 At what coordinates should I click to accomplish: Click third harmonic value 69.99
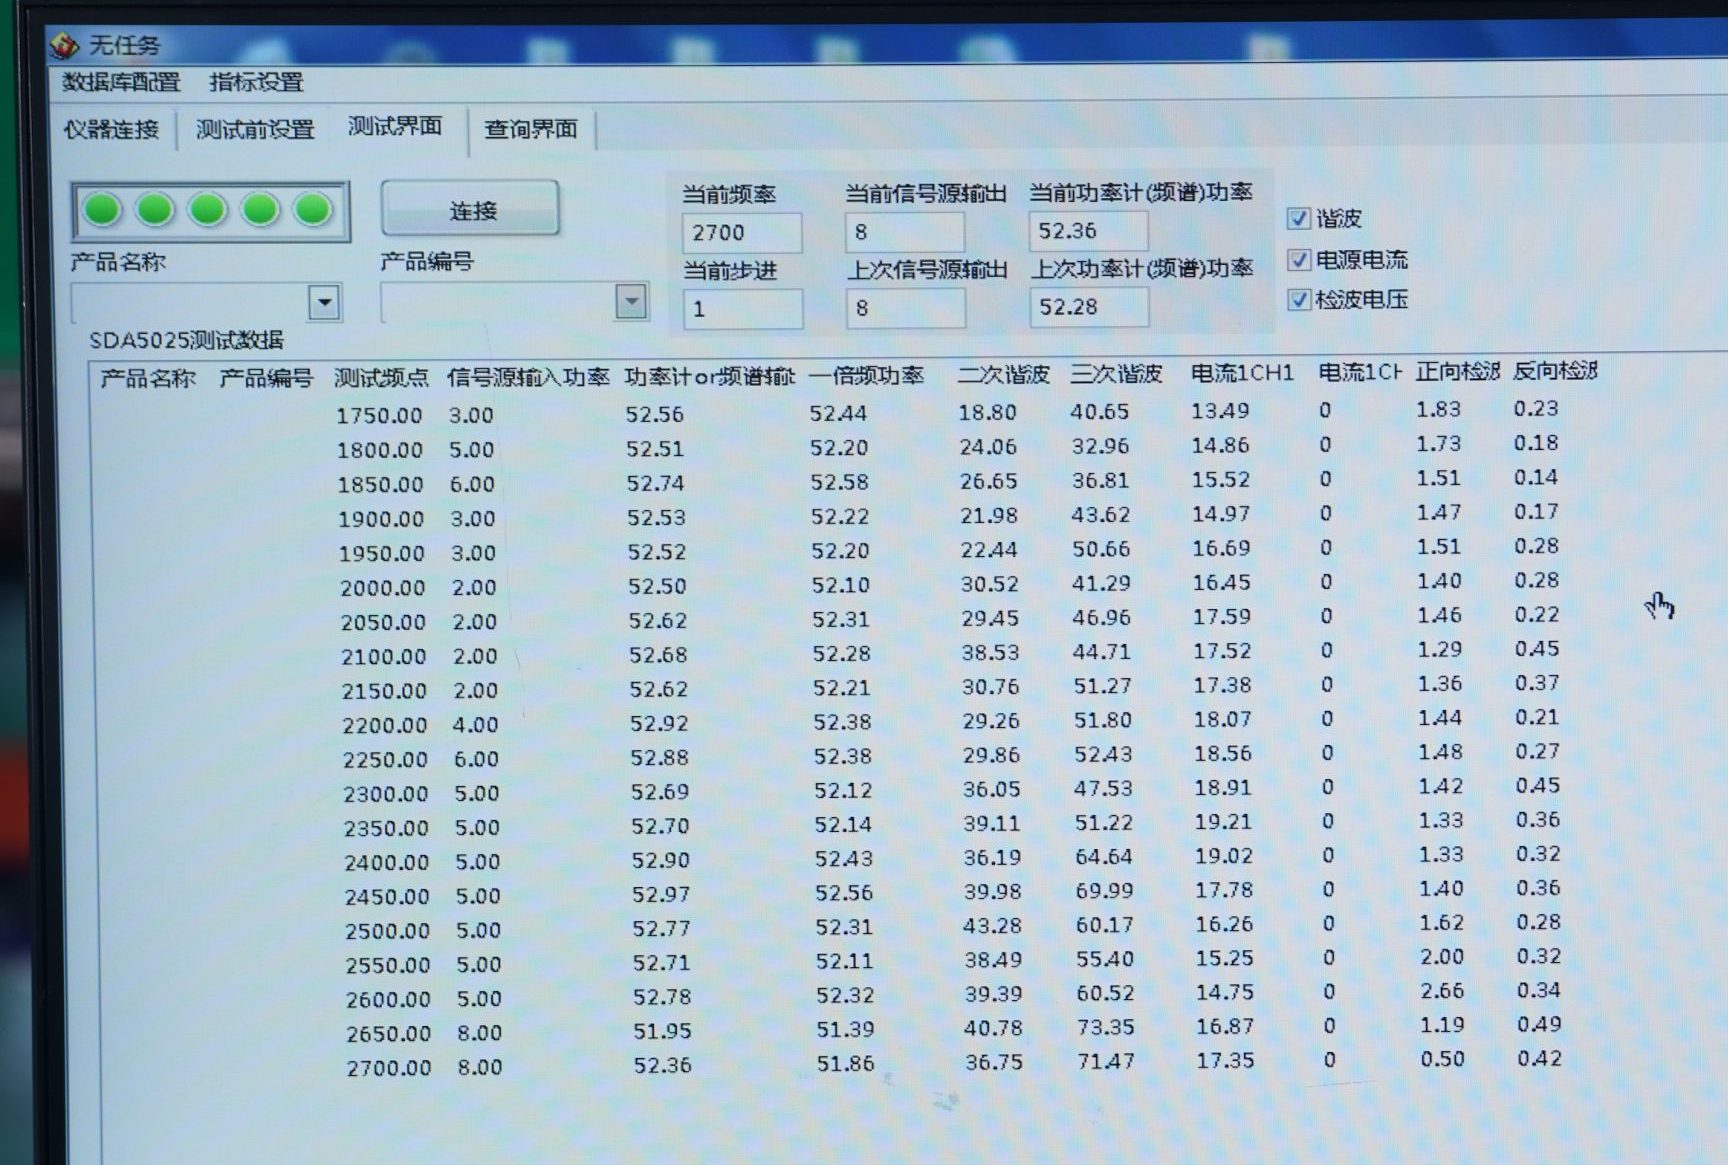[1104, 891]
